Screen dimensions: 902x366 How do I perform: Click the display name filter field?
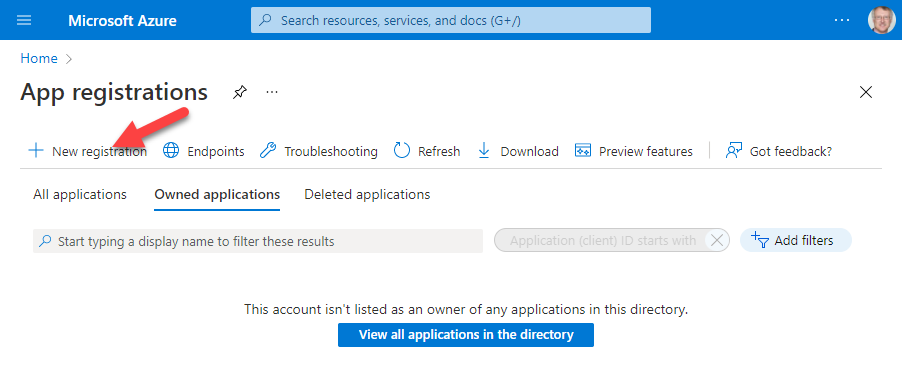258,241
